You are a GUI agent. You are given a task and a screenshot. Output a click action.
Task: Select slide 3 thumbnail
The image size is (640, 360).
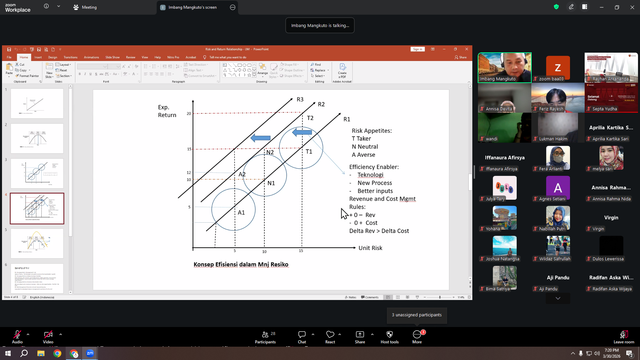(x=37, y=173)
